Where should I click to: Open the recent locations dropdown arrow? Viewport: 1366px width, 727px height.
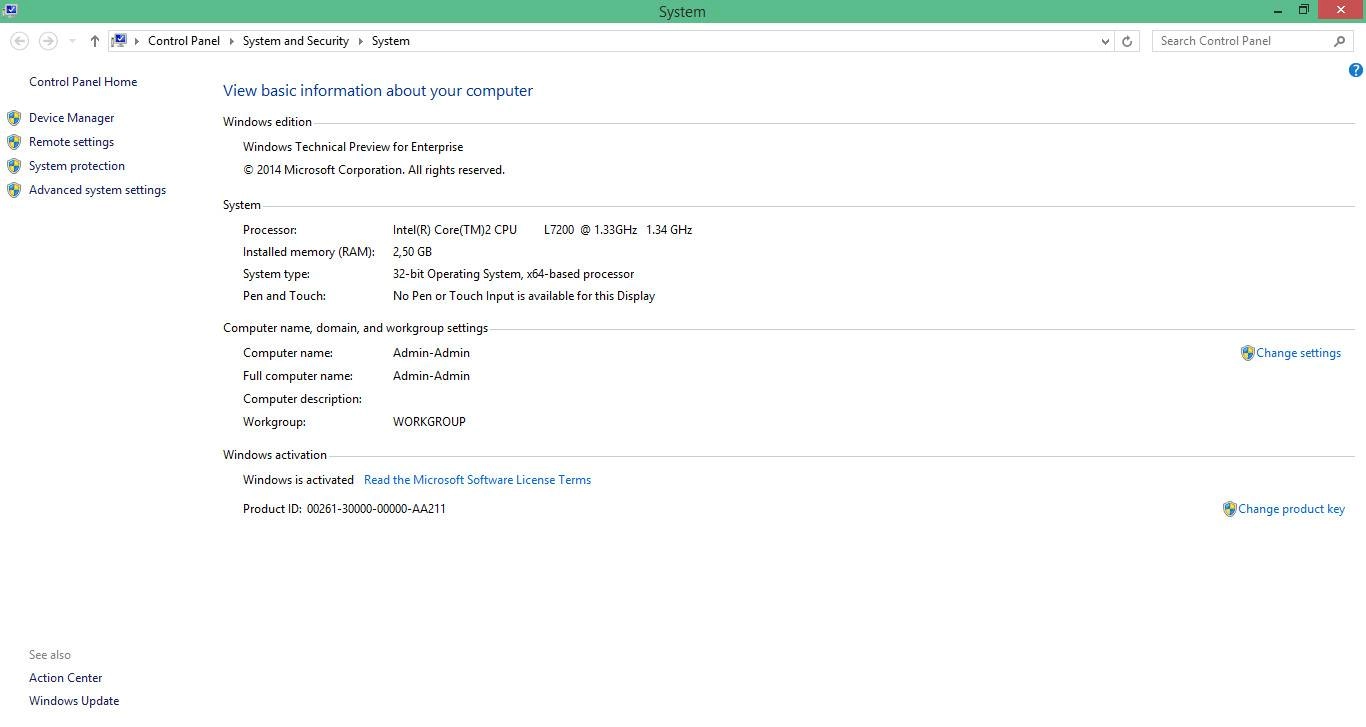(x=72, y=41)
